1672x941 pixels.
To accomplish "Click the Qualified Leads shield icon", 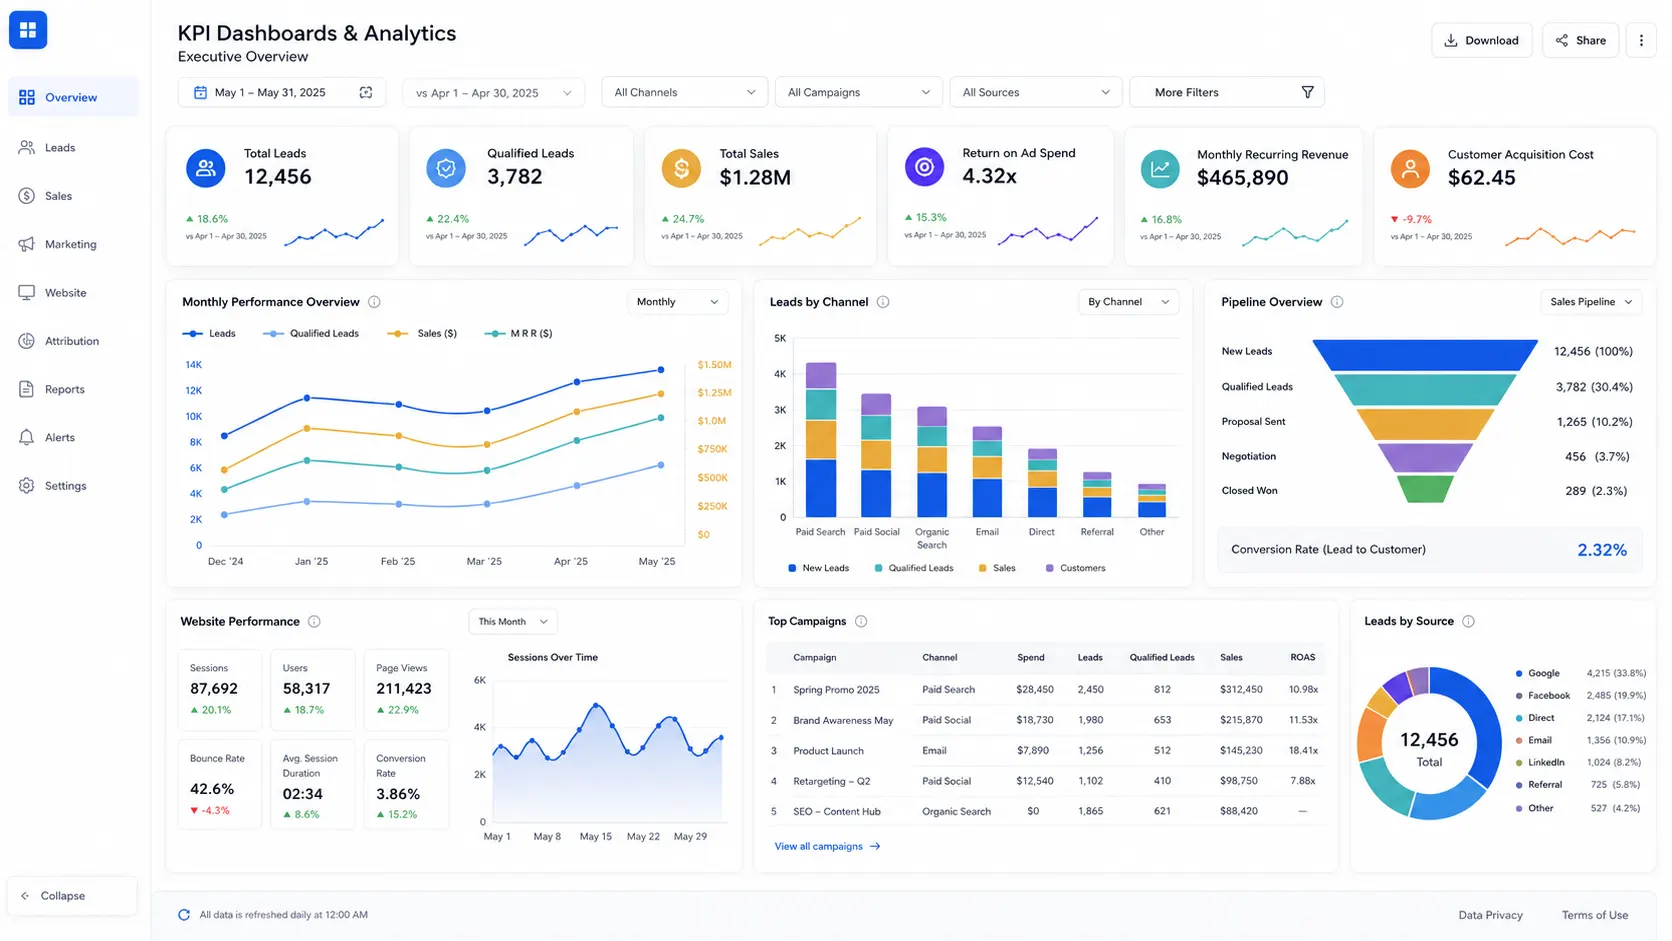I will [446, 168].
